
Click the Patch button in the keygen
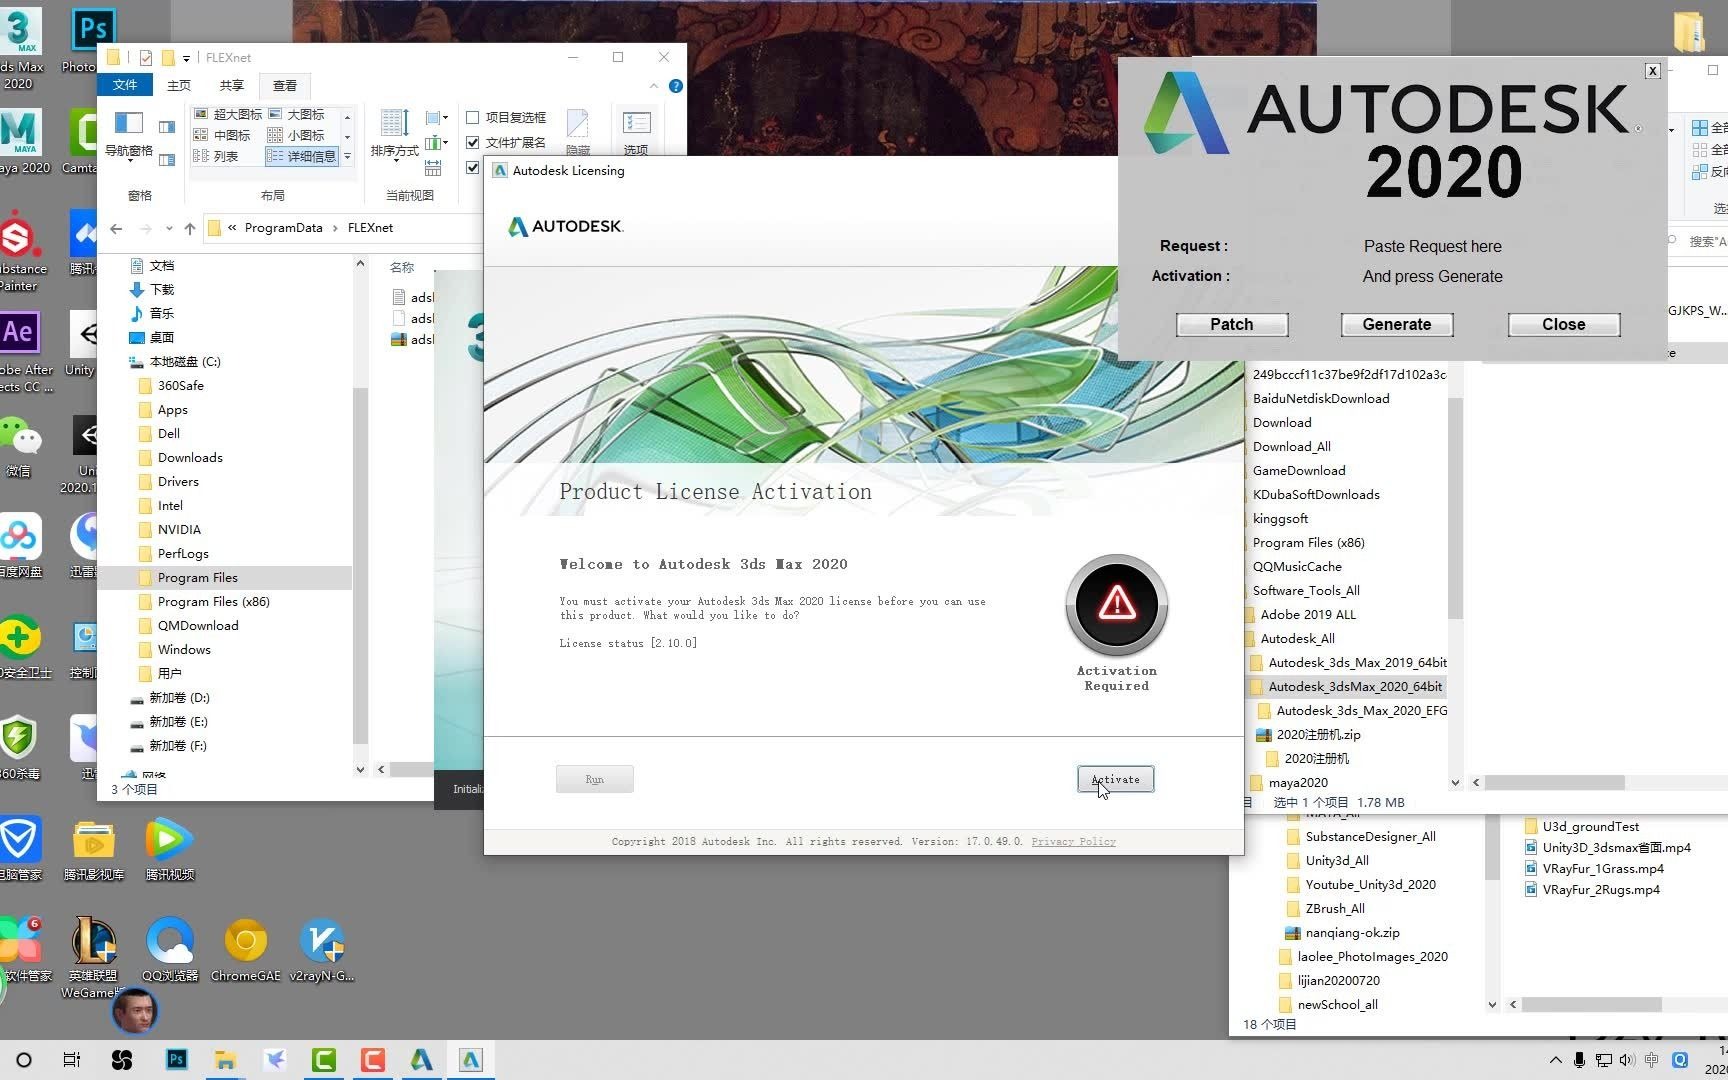point(1231,324)
